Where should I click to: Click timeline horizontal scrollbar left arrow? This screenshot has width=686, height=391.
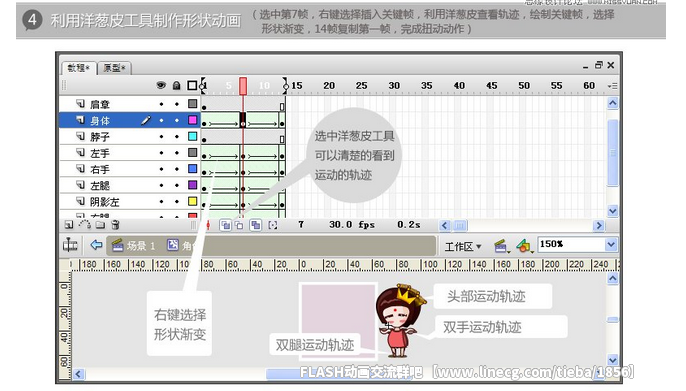pos(444,226)
